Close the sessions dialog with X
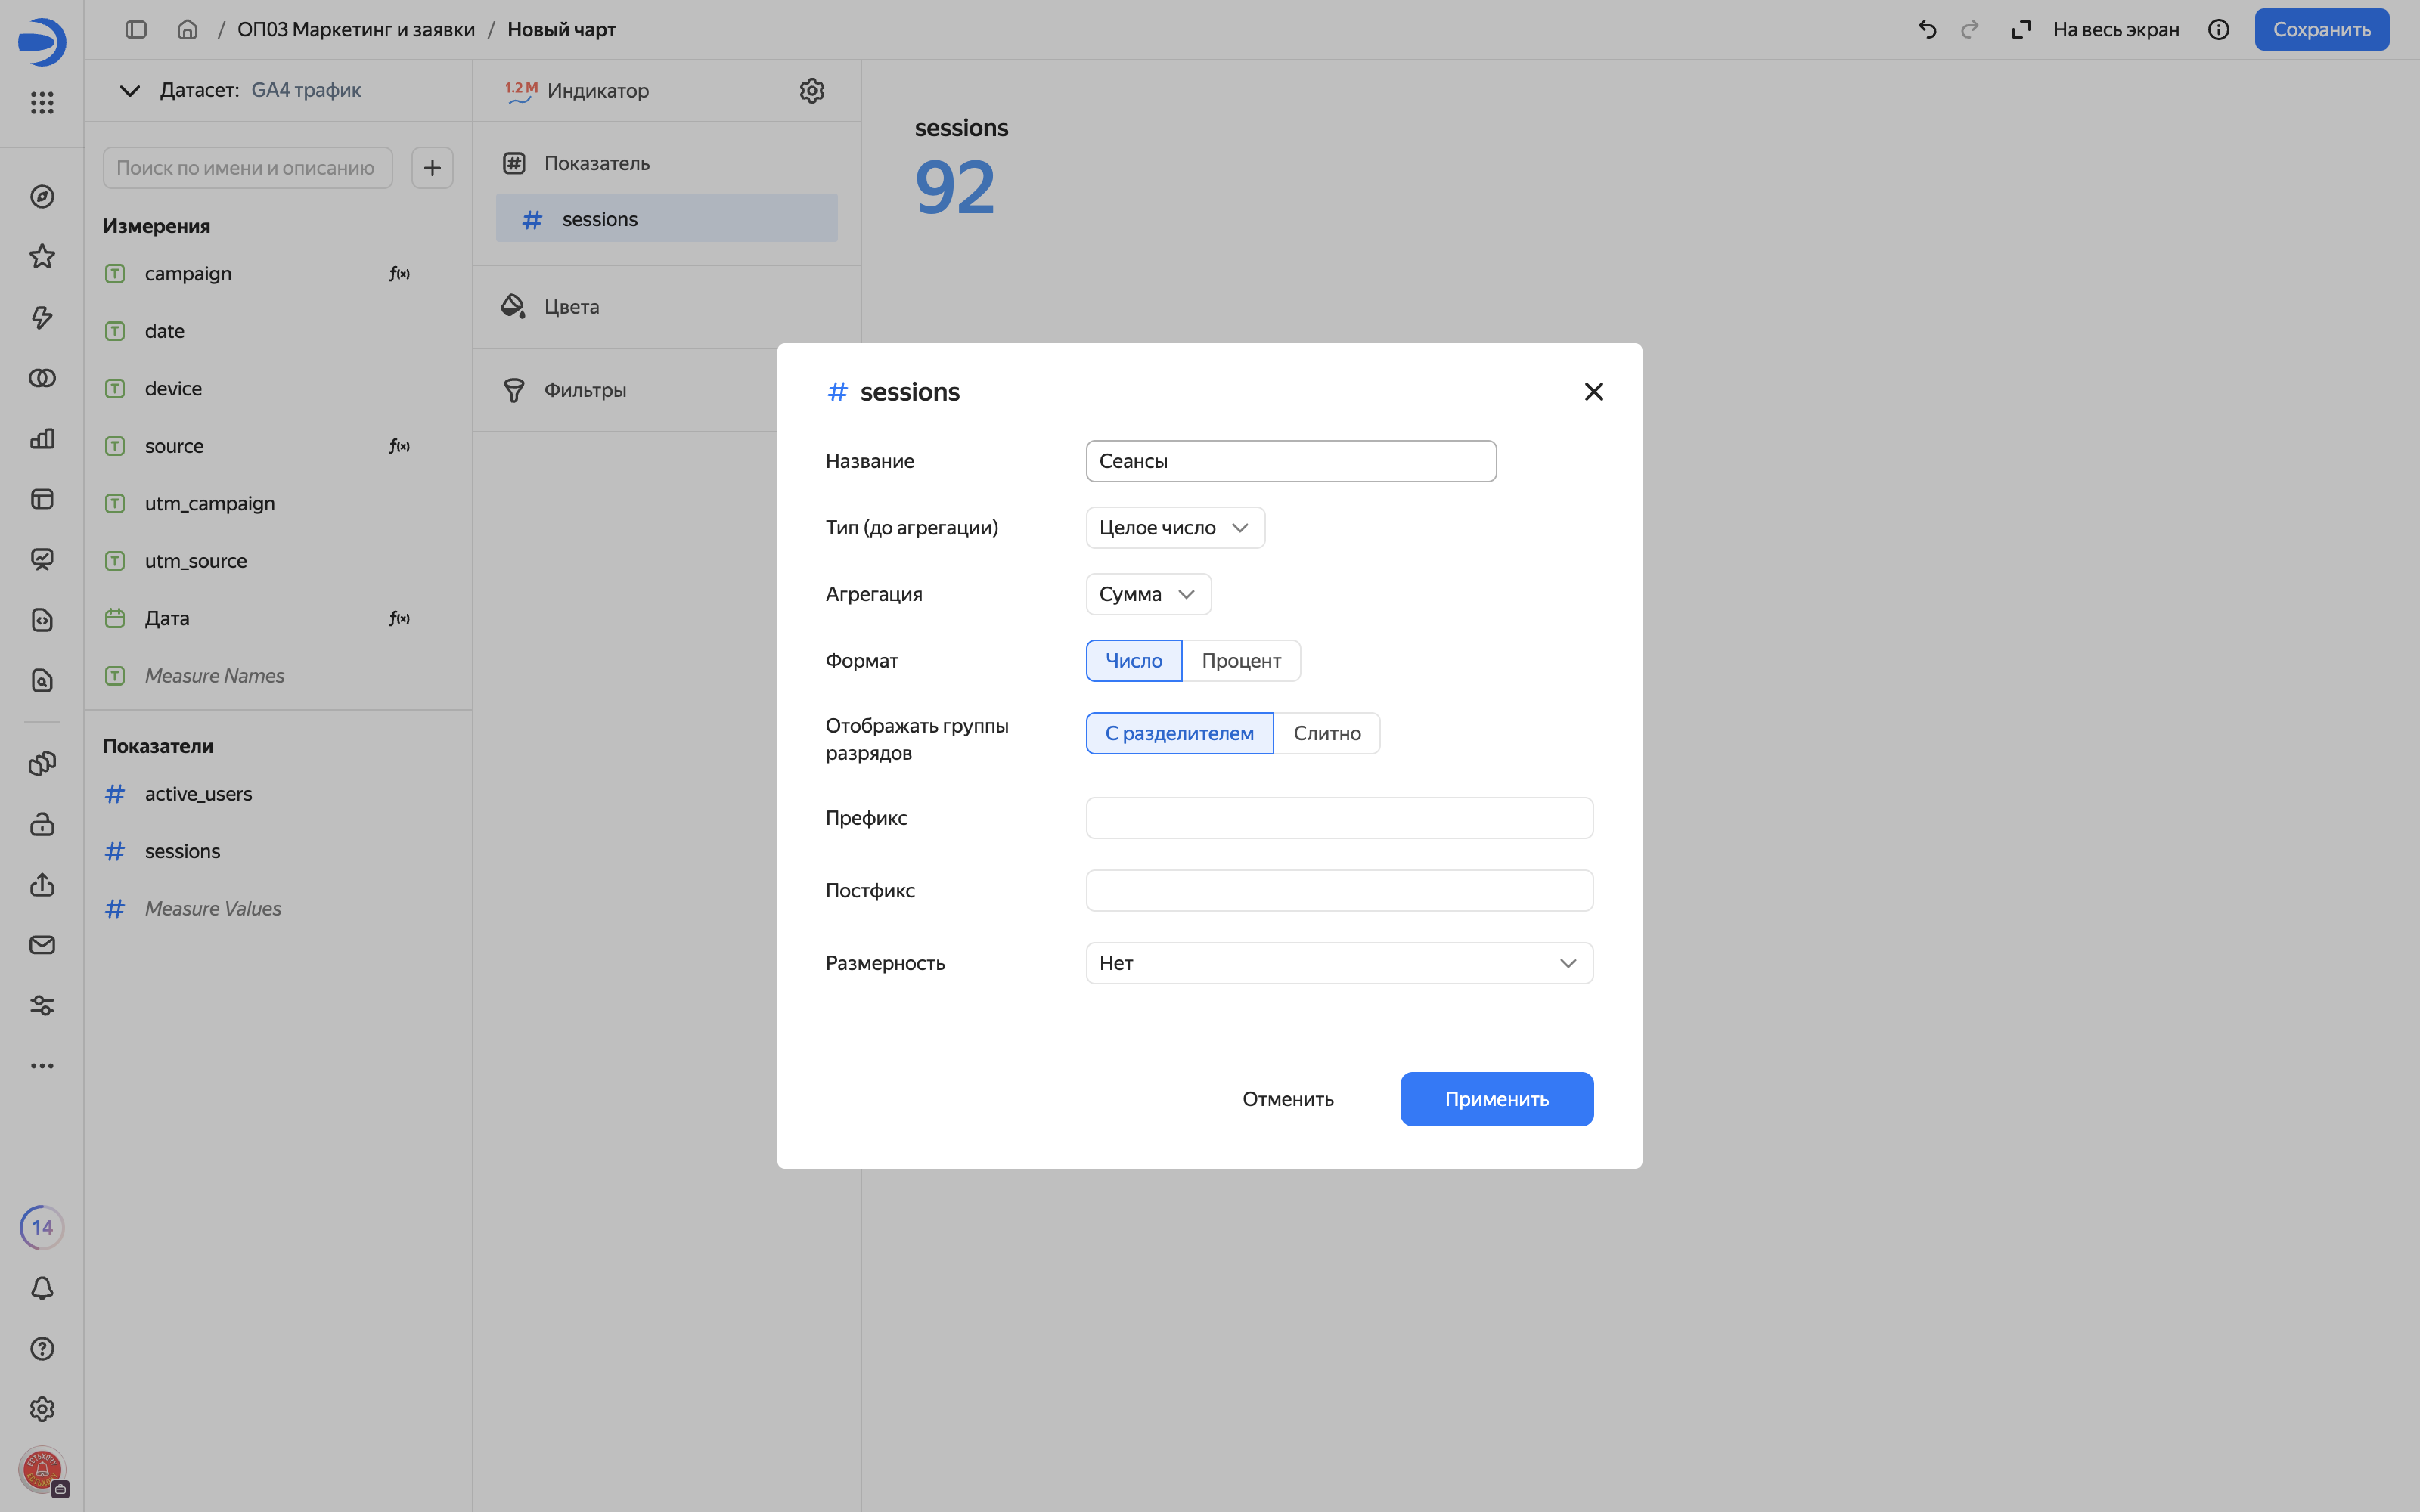The width and height of the screenshot is (2420, 1512). click(1594, 392)
